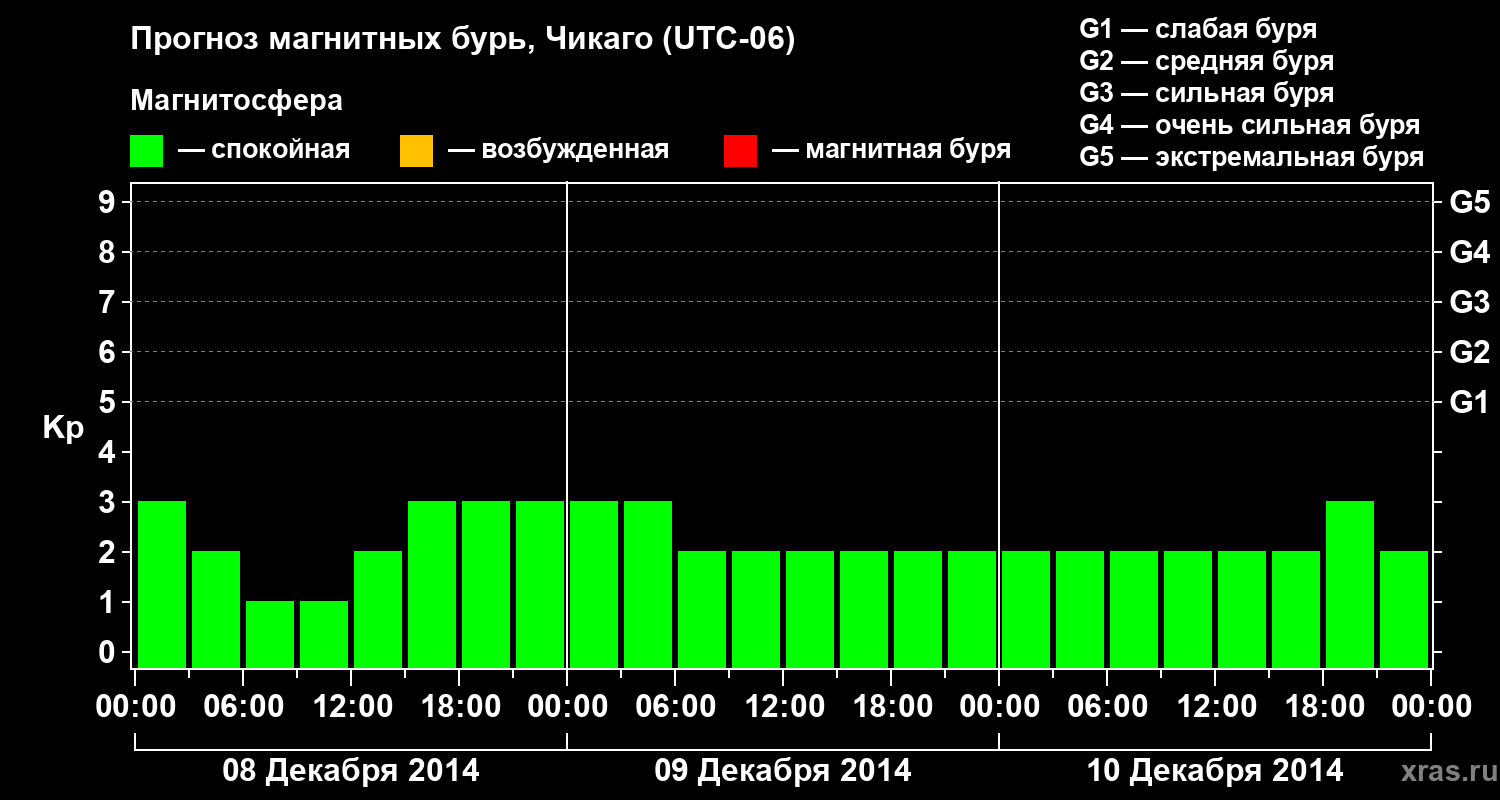Click the '— спокойная' legend label
Image resolution: width=1500 pixels, height=800 pixels.
[x=264, y=151]
